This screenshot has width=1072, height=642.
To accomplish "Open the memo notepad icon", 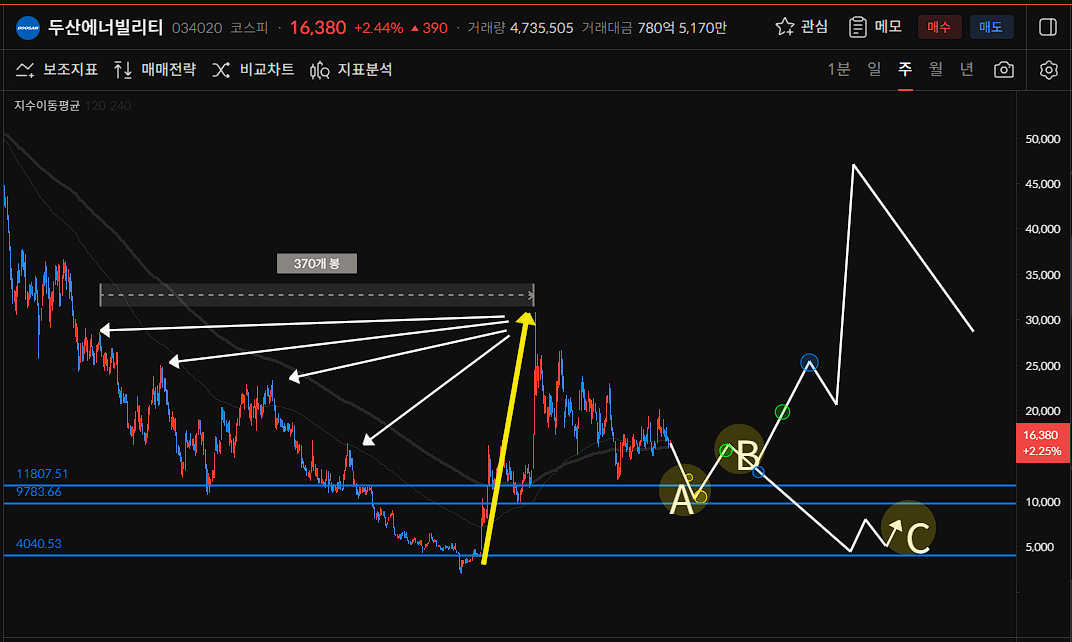I will [857, 27].
